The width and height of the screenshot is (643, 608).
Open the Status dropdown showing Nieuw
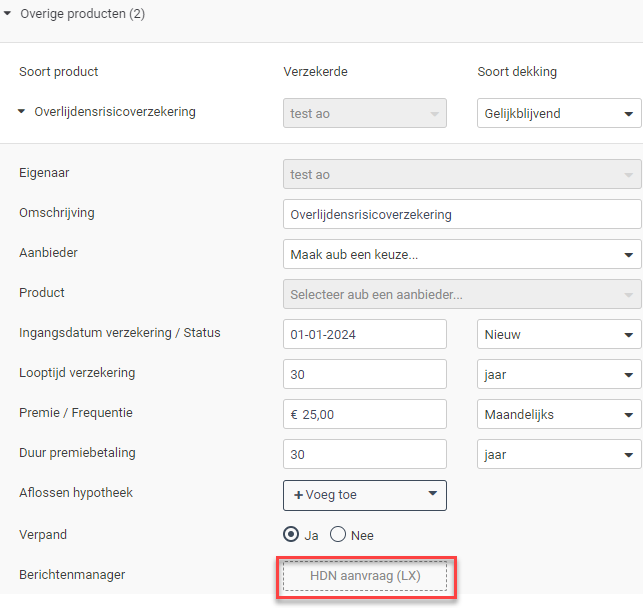click(x=559, y=335)
